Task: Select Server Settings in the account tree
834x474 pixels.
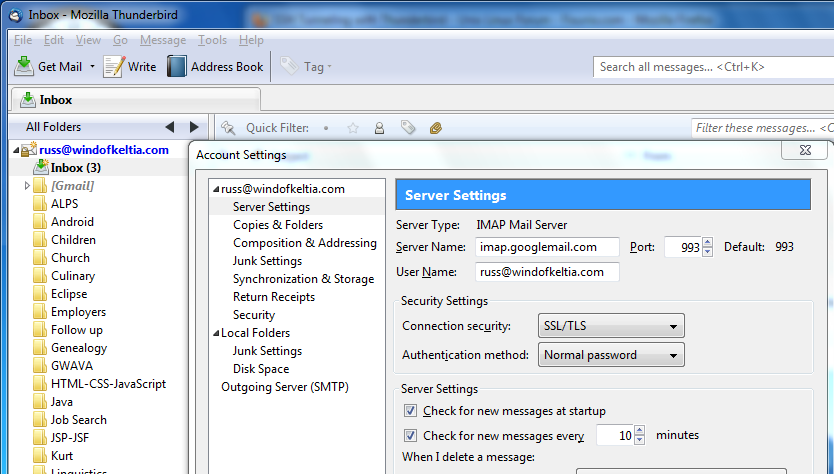Action: coord(271,207)
